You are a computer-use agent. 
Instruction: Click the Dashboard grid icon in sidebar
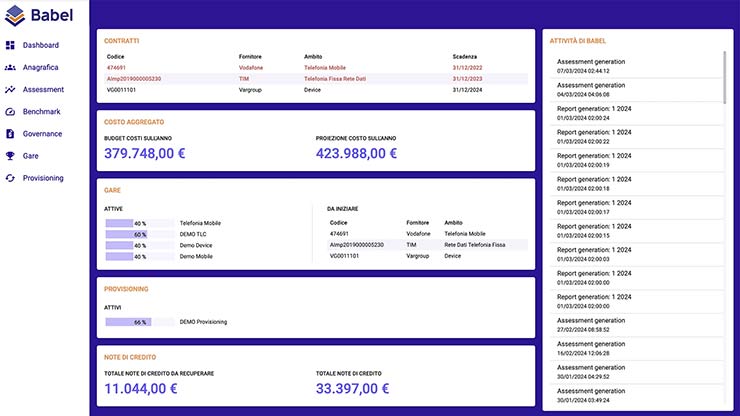(x=10, y=45)
